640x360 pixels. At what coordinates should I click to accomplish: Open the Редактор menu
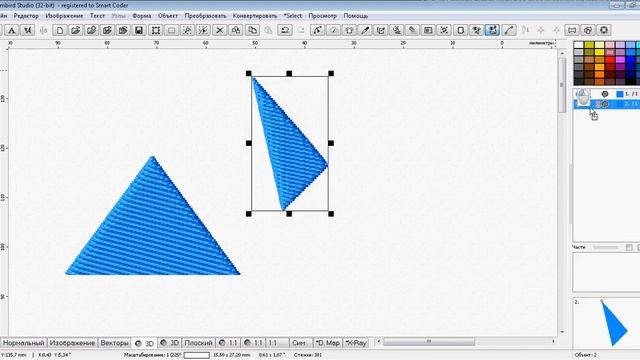26,16
